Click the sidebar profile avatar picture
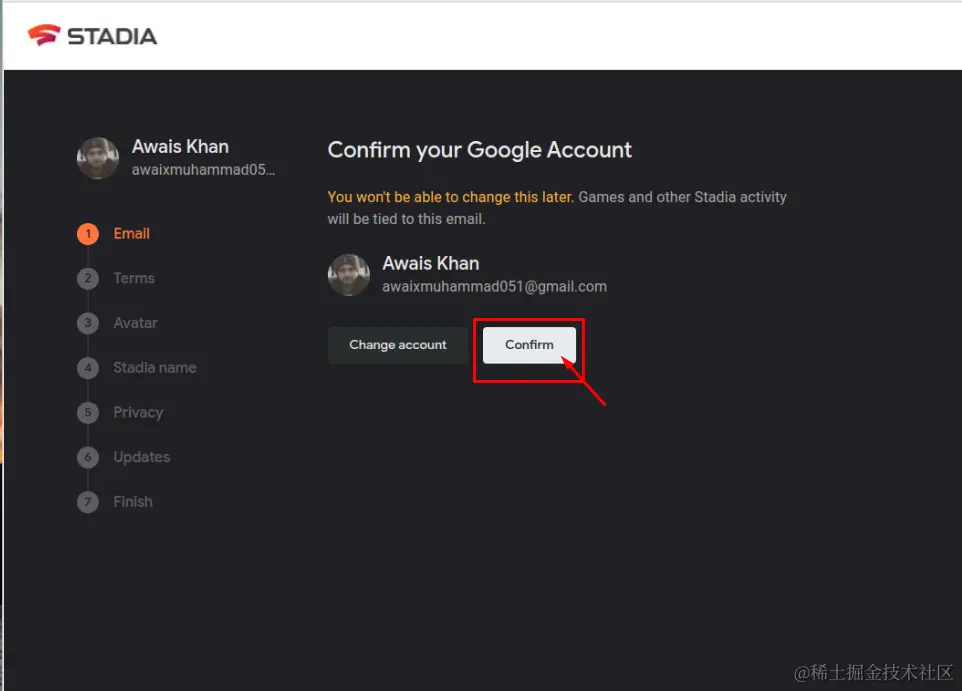Viewport: 962px width, 691px height. click(98, 158)
